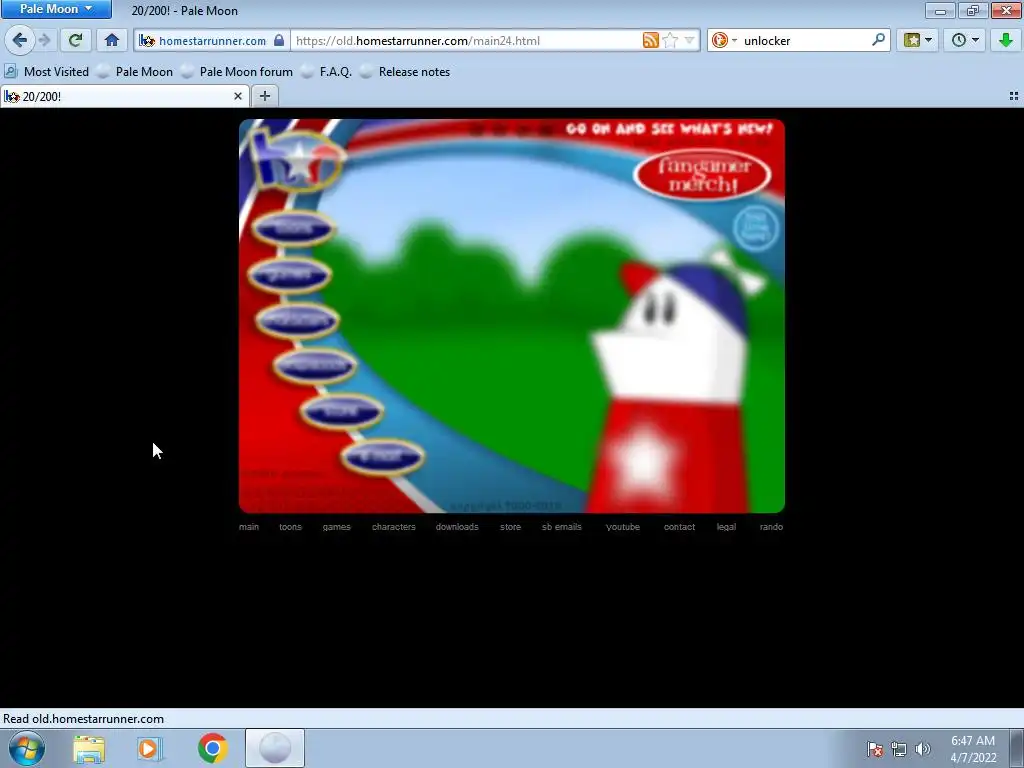This screenshot has width=1024, height=768.
Task: Open the history clock toolbar button
Action: pyautogui.click(x=965, y=40)
